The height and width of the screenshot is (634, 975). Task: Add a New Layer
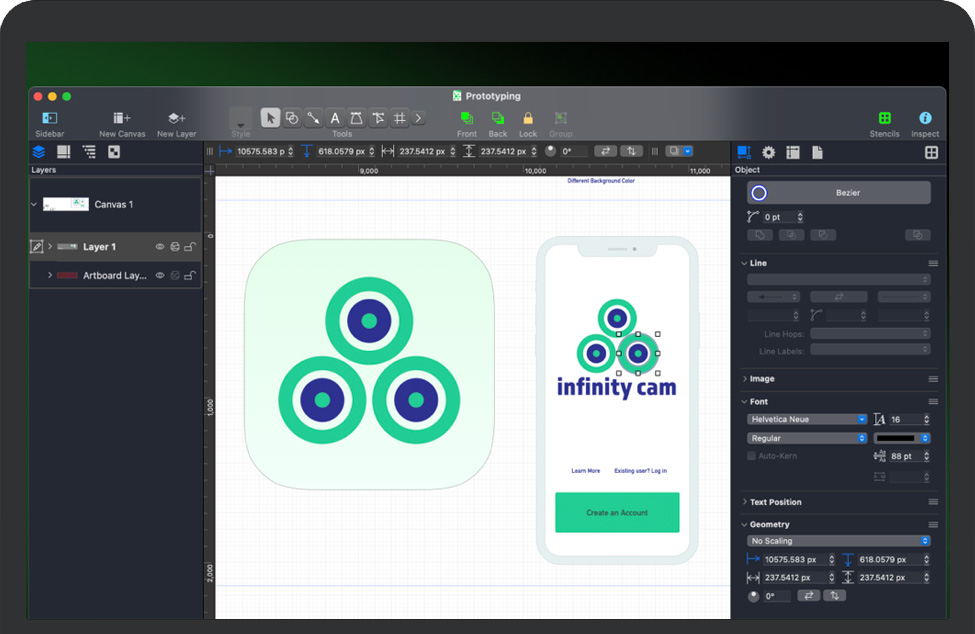pos(176,118)
